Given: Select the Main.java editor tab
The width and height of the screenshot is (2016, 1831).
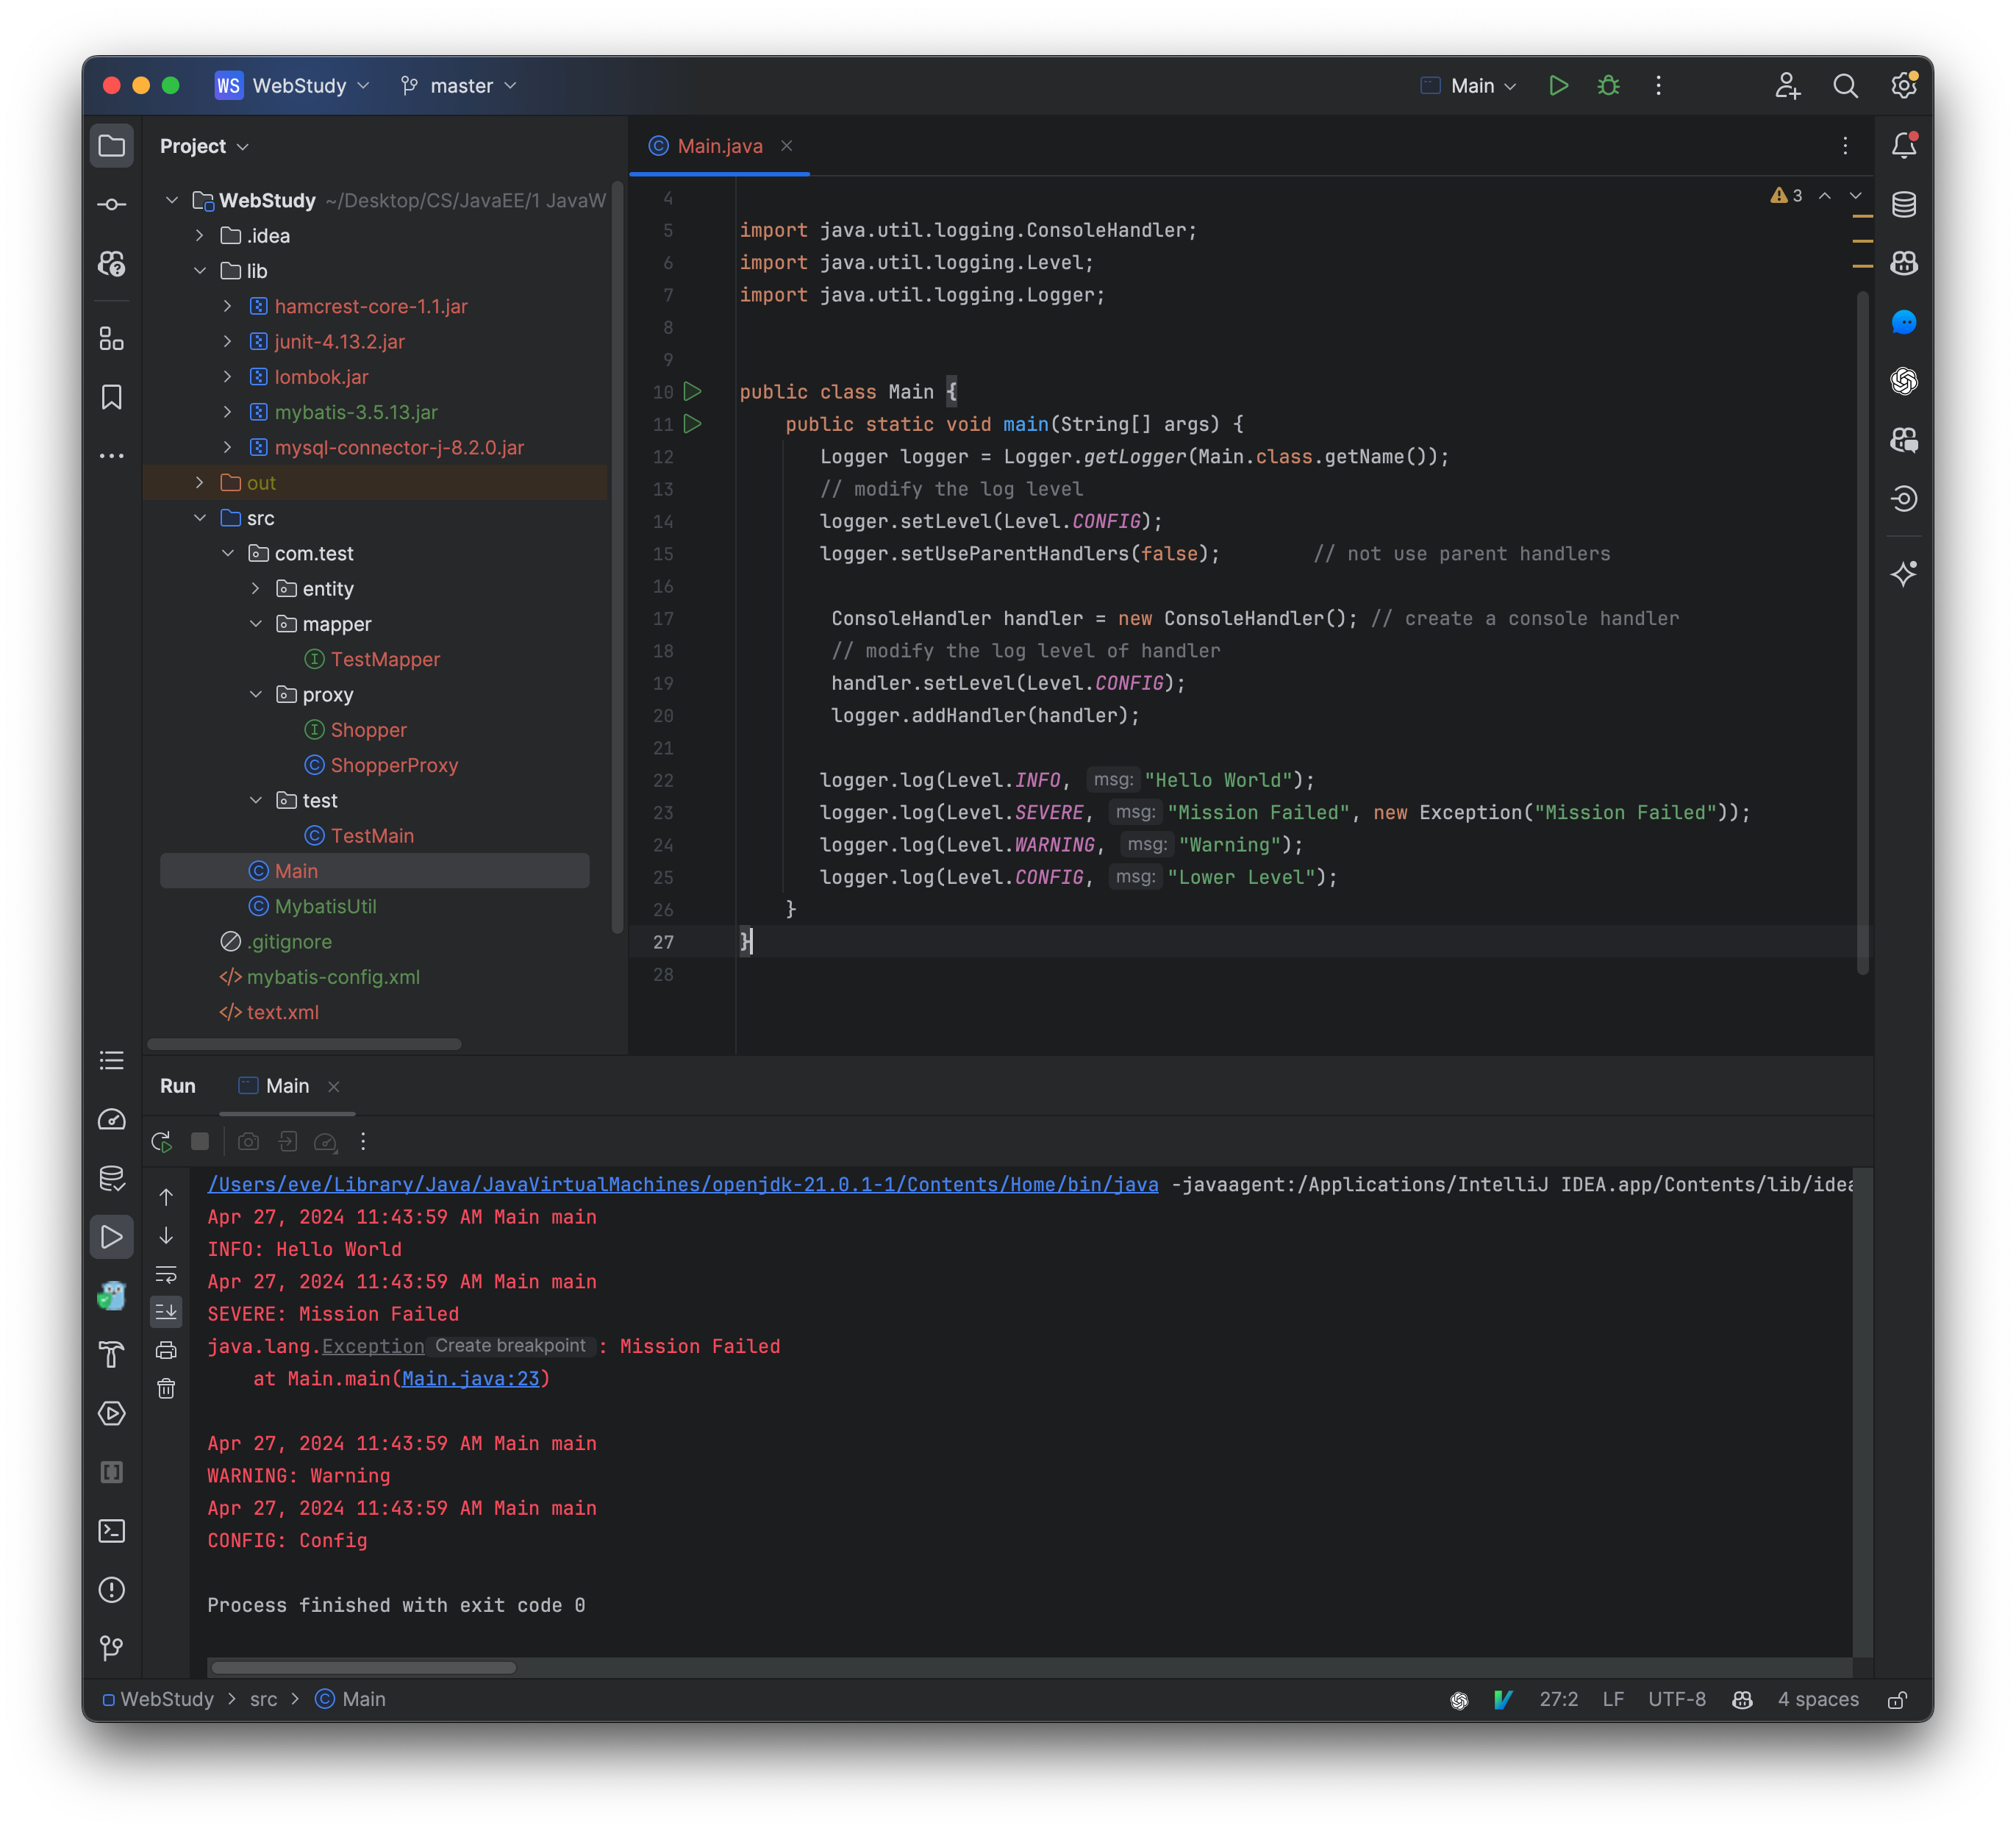Looking at the screenshot, I should point(718,146).
